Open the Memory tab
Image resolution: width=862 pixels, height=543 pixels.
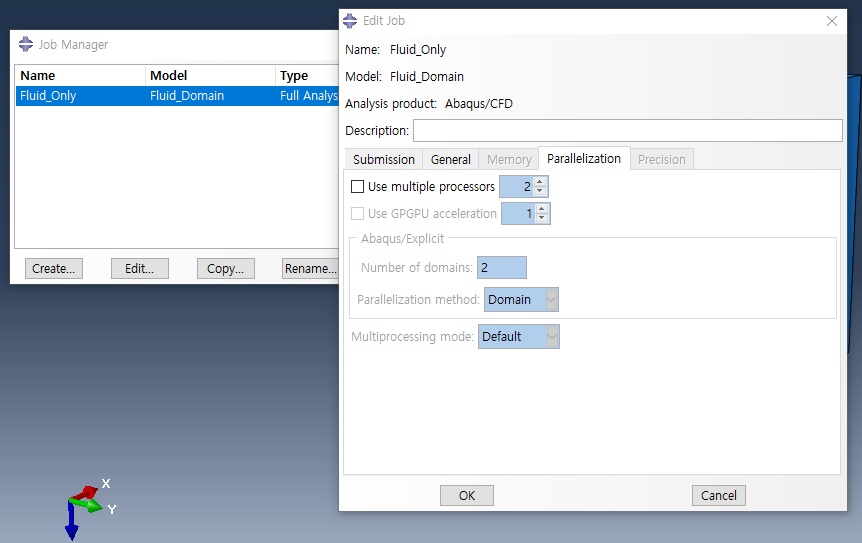(x=509, y=159)
